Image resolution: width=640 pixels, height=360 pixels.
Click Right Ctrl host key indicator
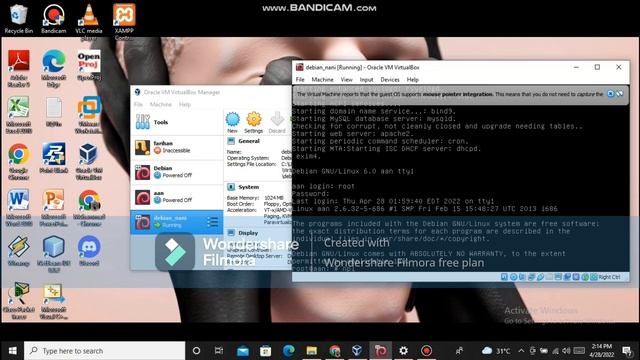pos(609,277)
